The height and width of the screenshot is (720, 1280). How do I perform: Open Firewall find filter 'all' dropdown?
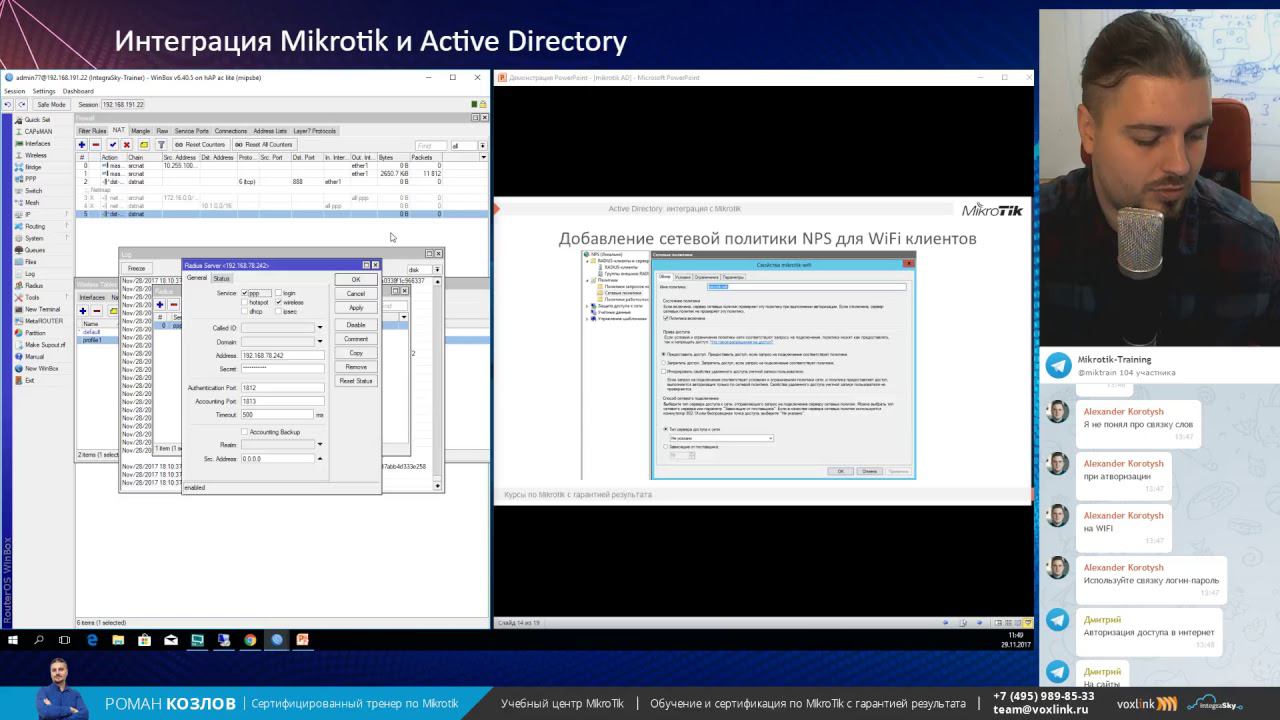484,145
